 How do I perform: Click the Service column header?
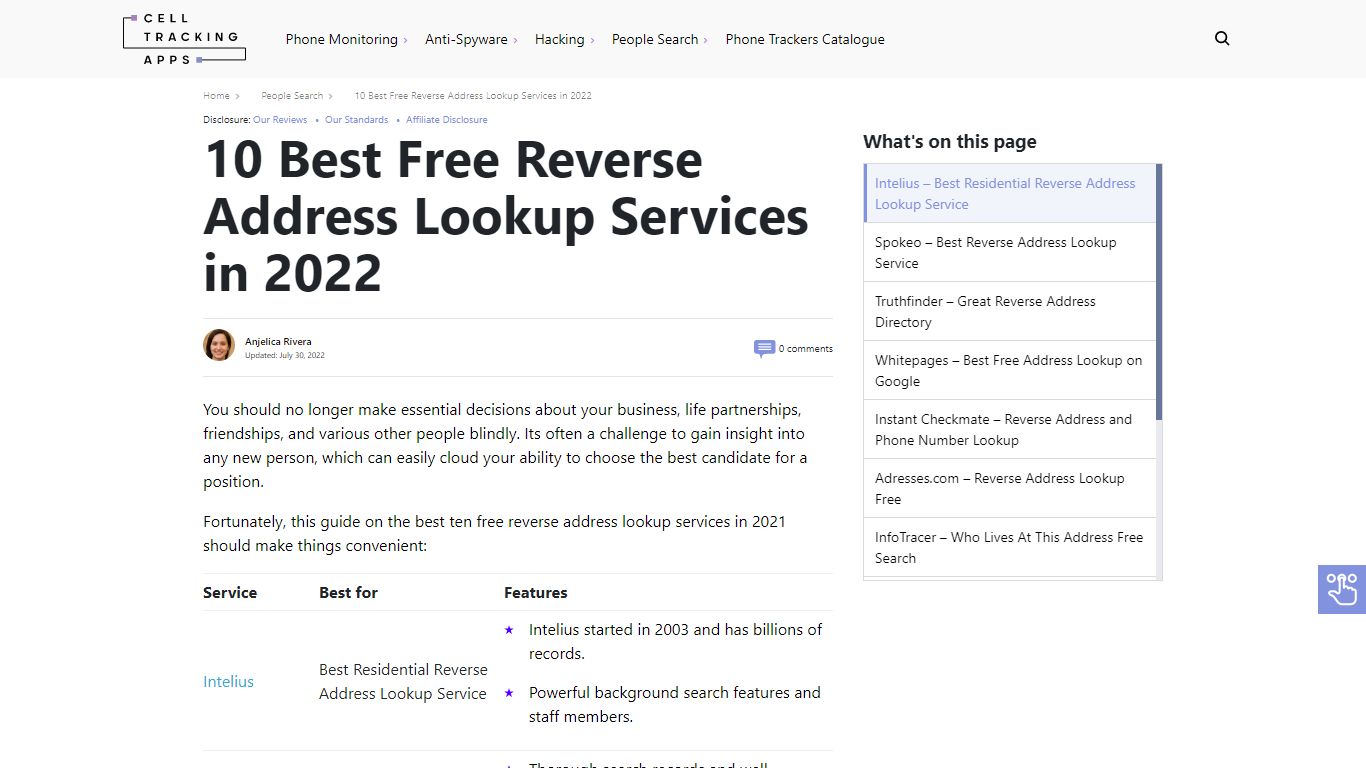(230, 592)
